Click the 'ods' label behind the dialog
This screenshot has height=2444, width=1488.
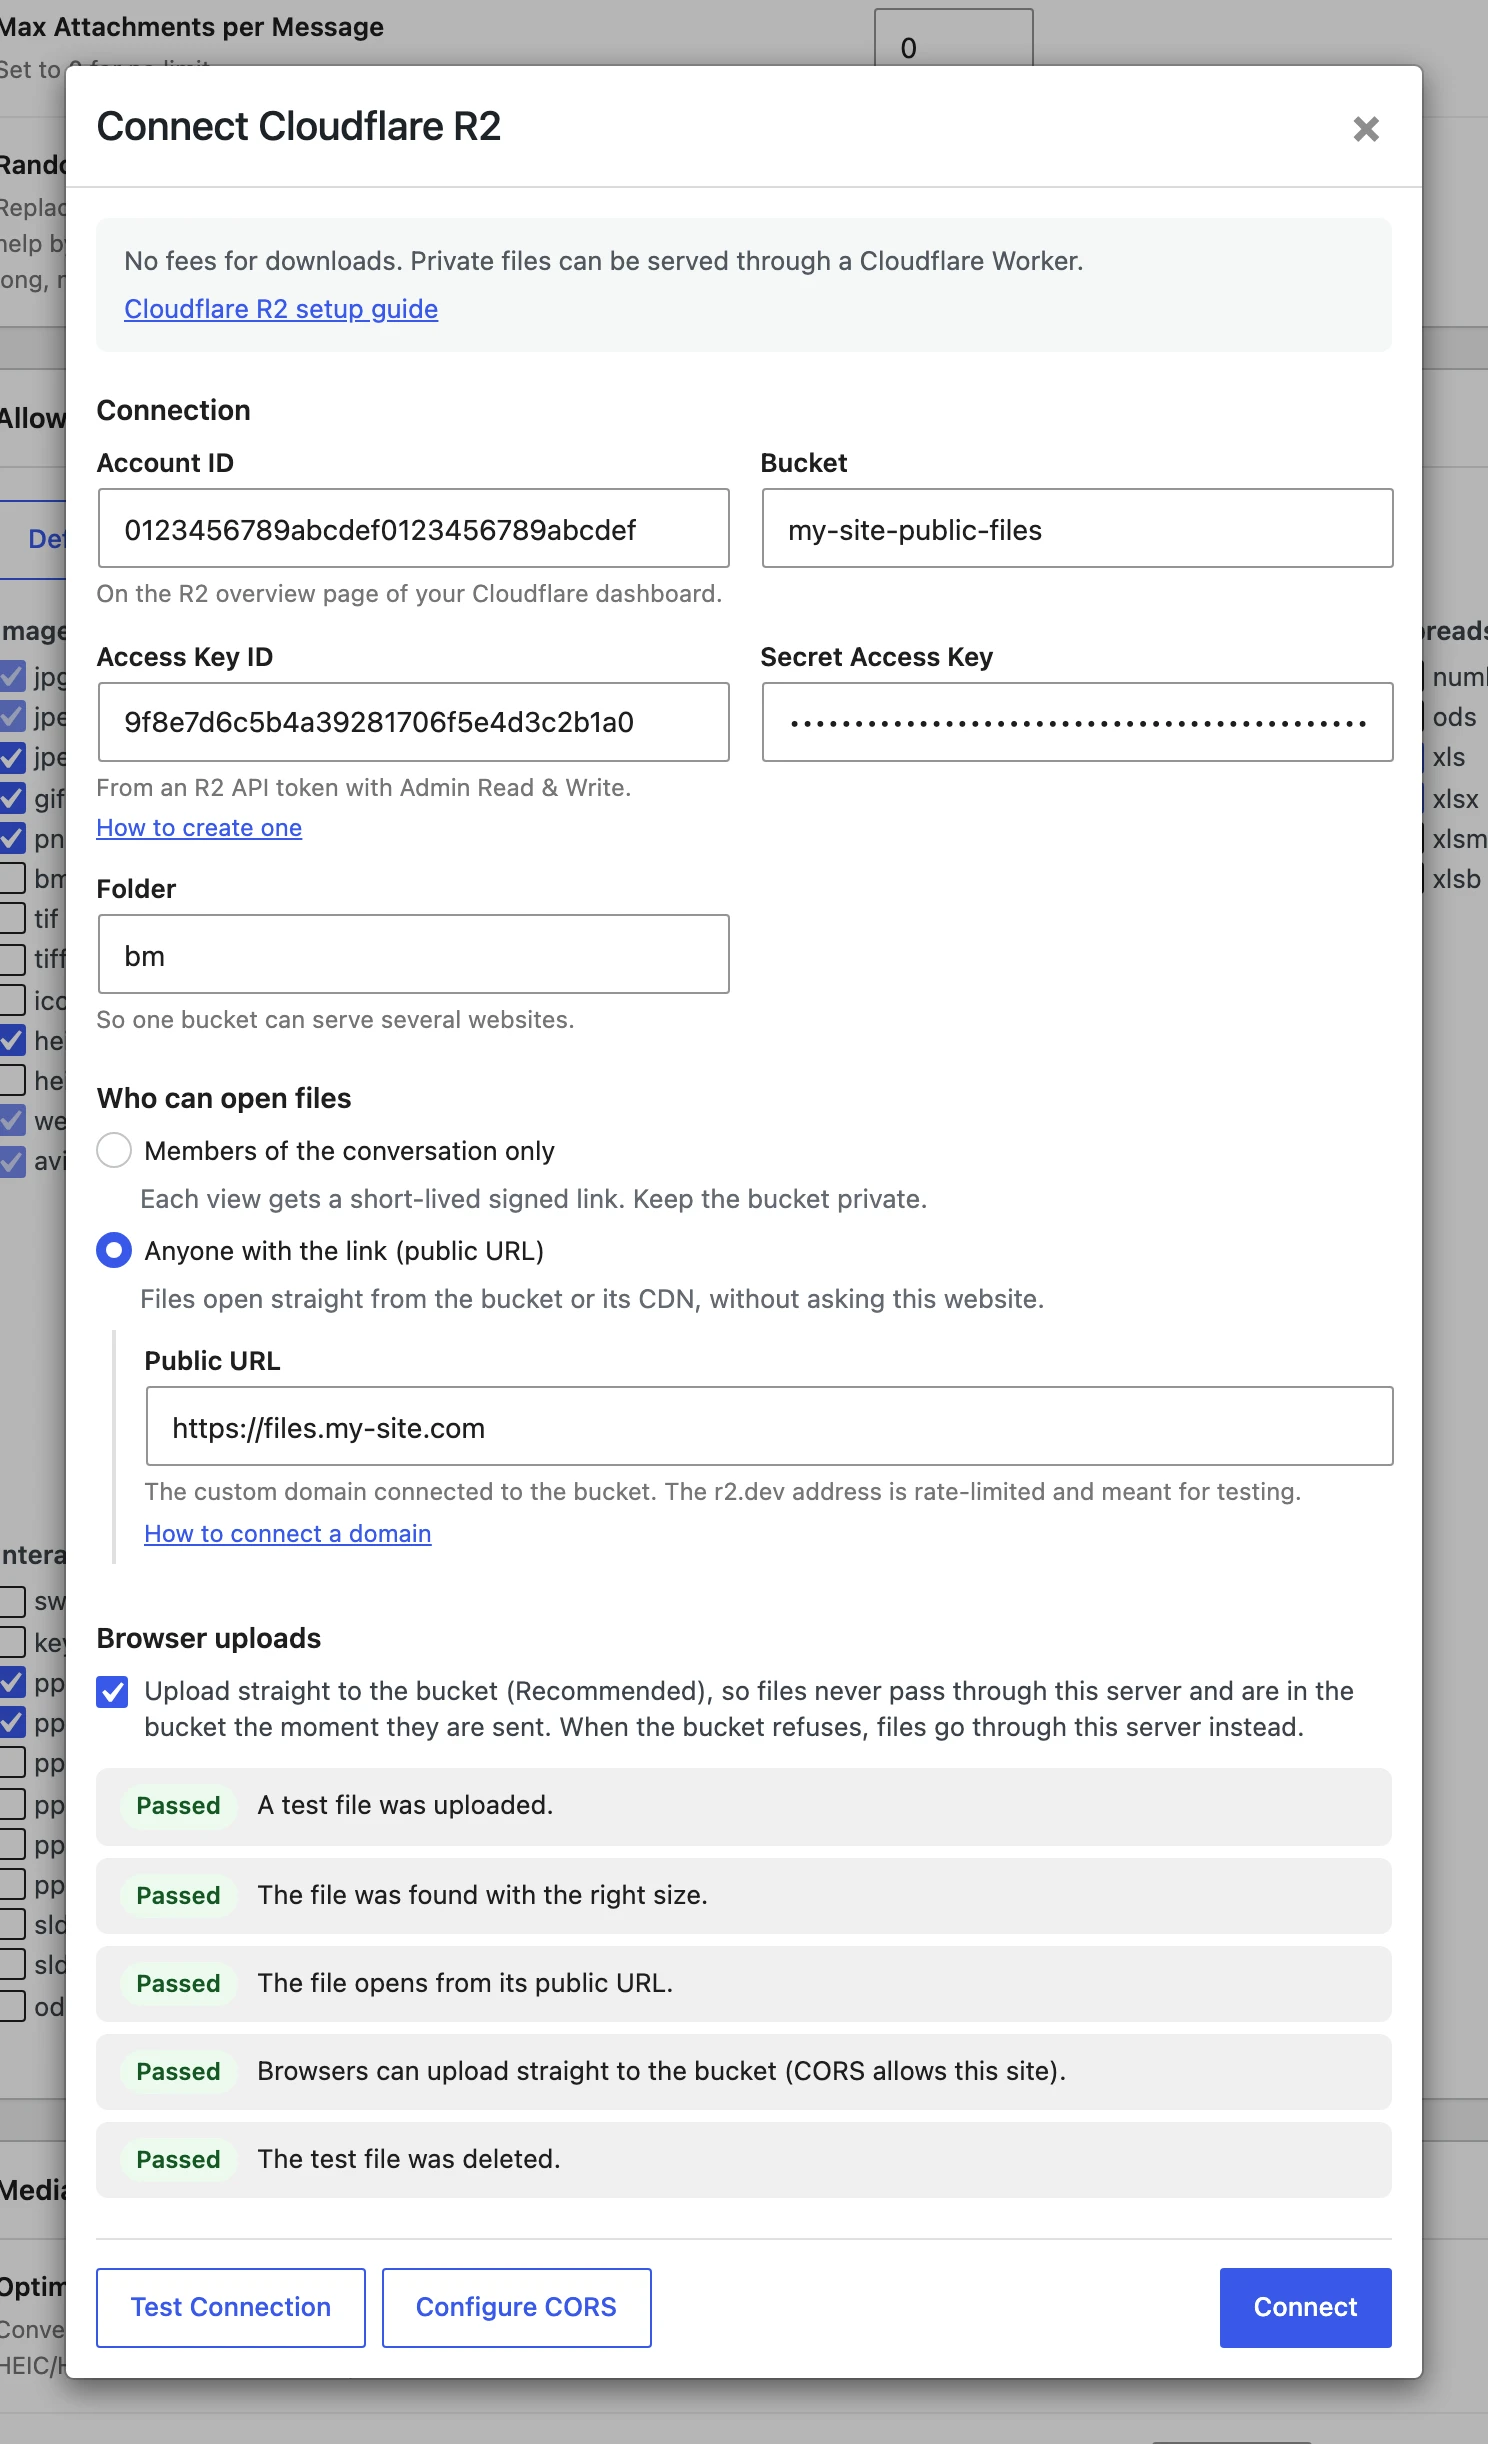click(1454, 717)
